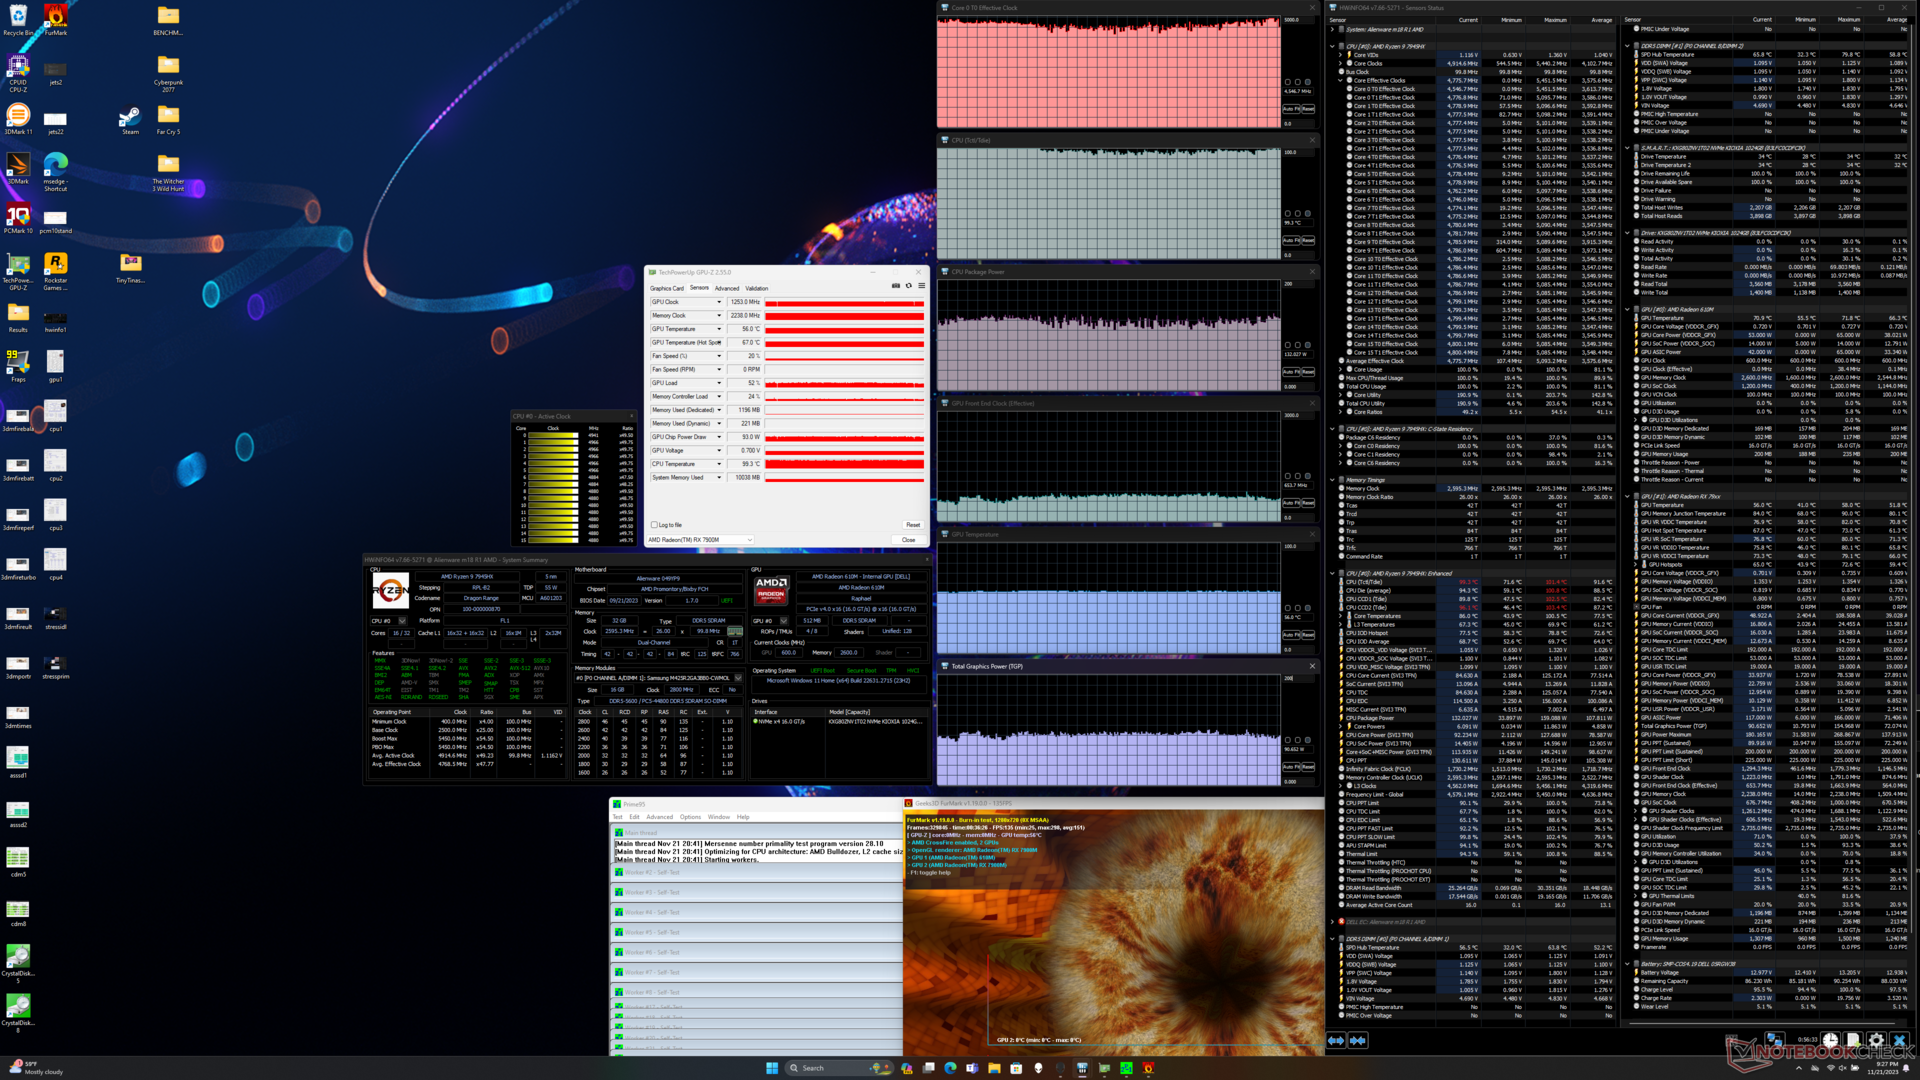Image resolution: width=1920 pixels, height=1080 pixels.
Task: Open the GPU-Z hamburger menu icon
Action: [x=921, y=286]
